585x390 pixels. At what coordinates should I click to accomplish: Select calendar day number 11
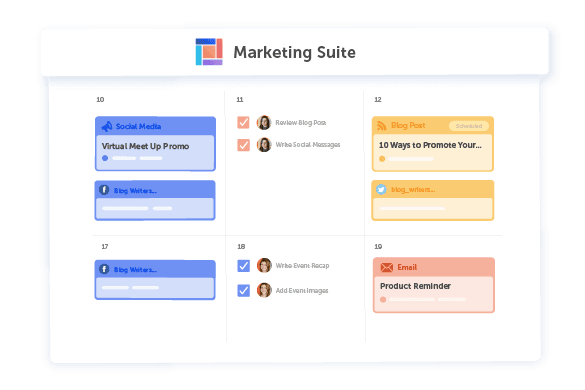(240, 99)
